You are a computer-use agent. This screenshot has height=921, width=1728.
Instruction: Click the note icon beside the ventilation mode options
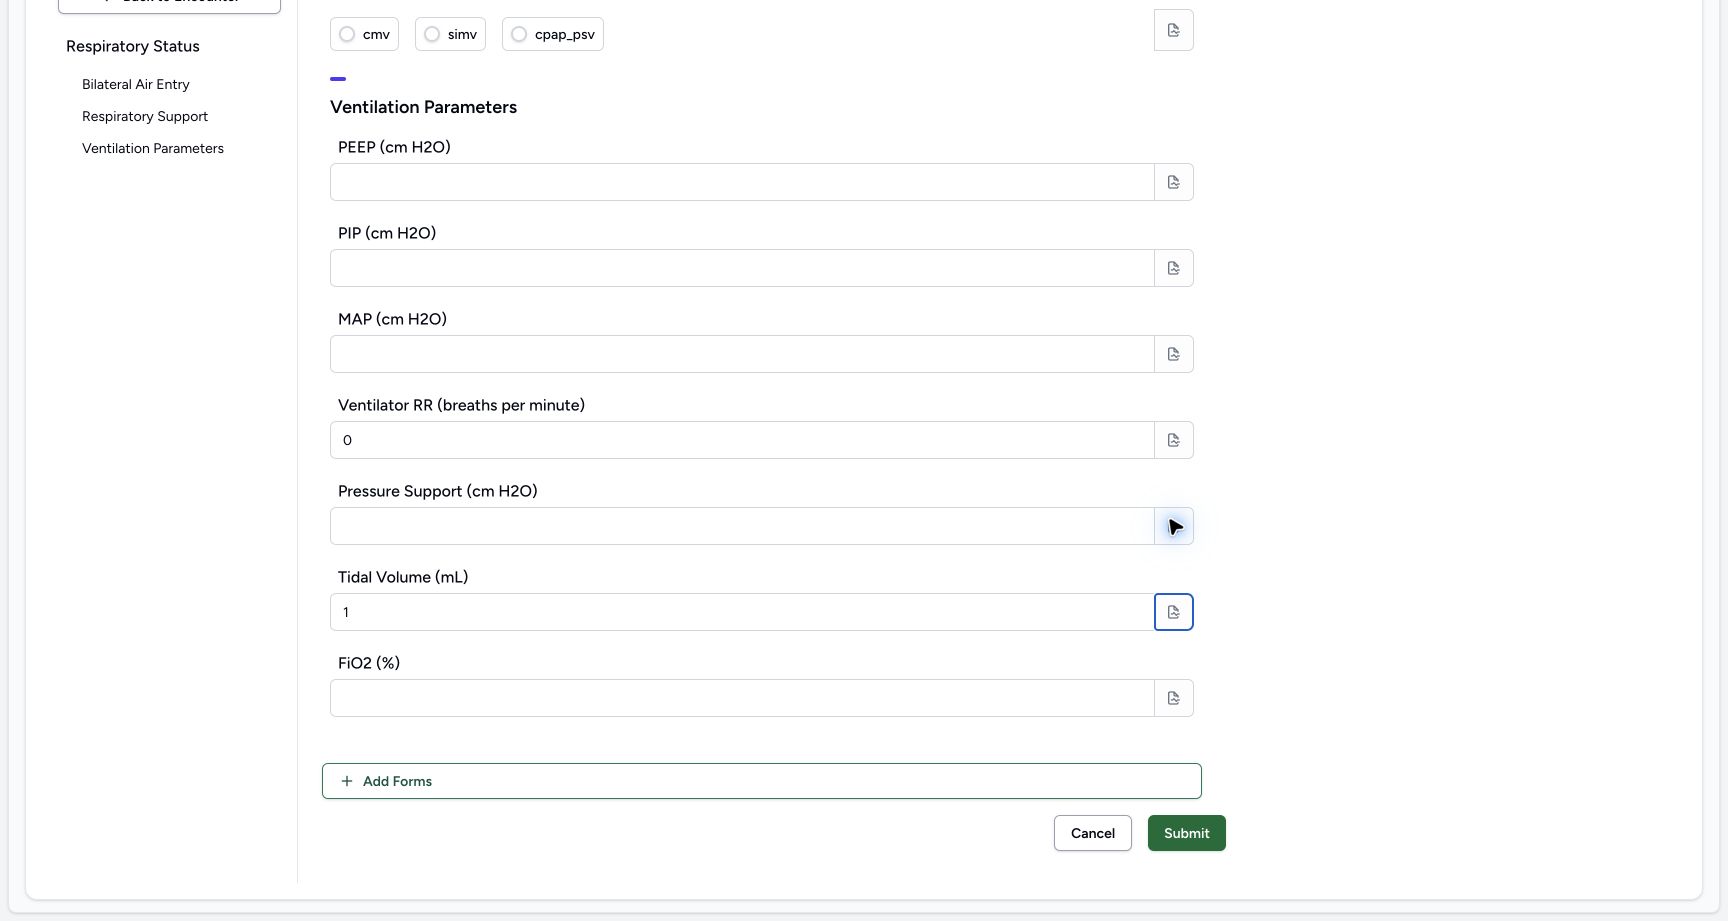pos(1174,30)
